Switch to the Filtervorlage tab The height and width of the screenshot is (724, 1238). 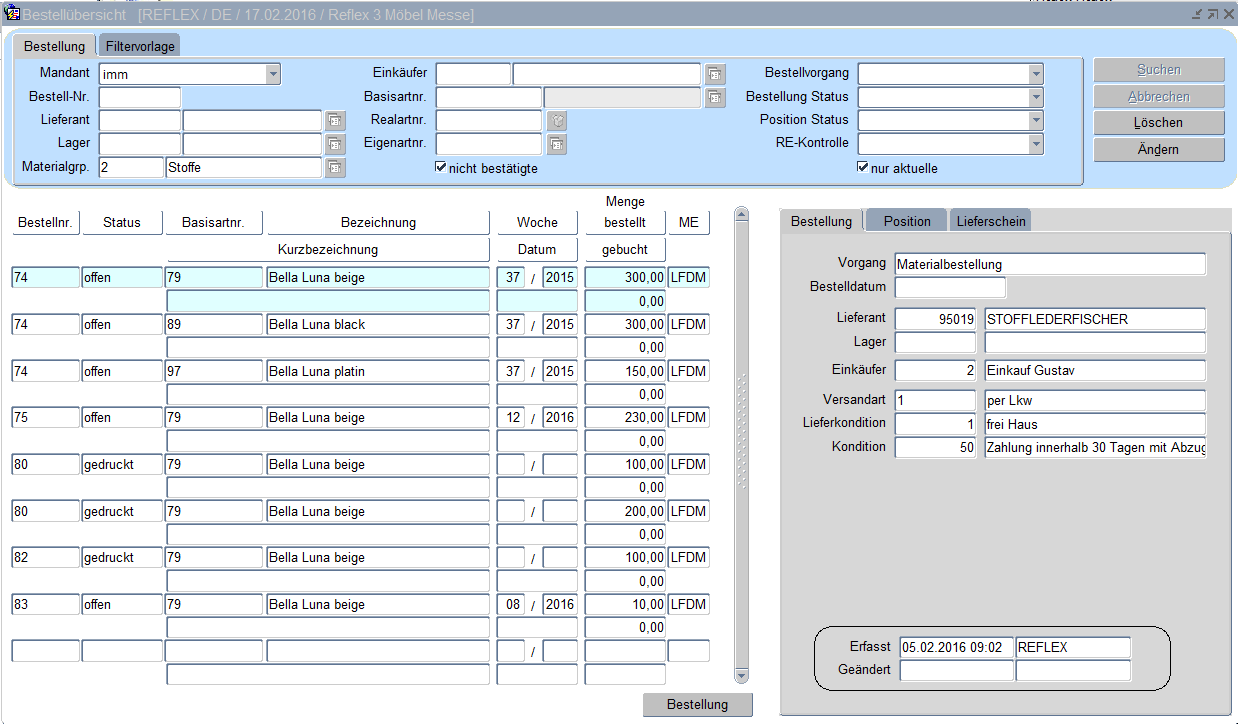click(x=140, y=47)
